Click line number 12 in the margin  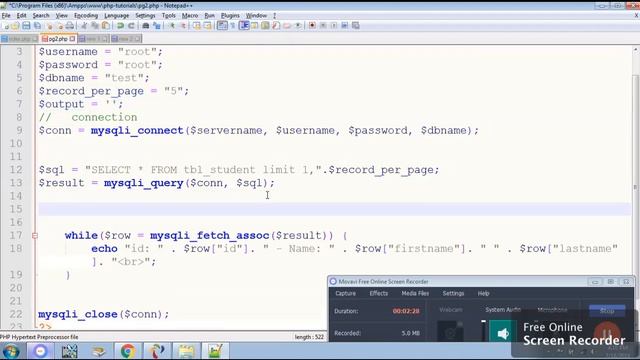pos(16,170)
